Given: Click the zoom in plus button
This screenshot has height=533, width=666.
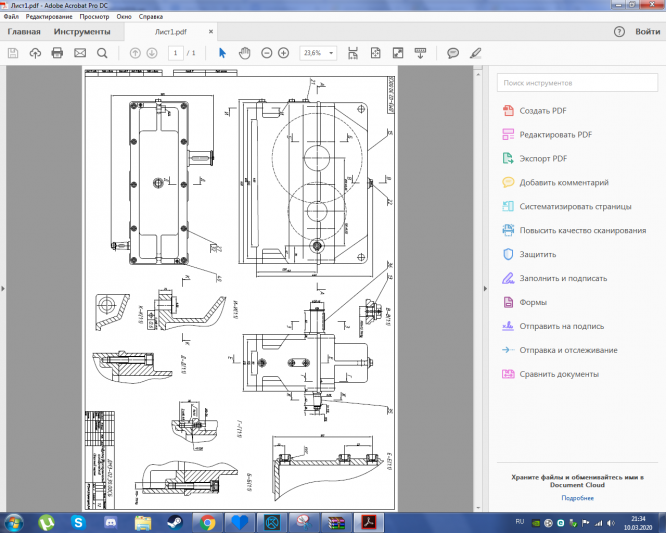Looking at the screenshot, I should (x=283, y=53).
